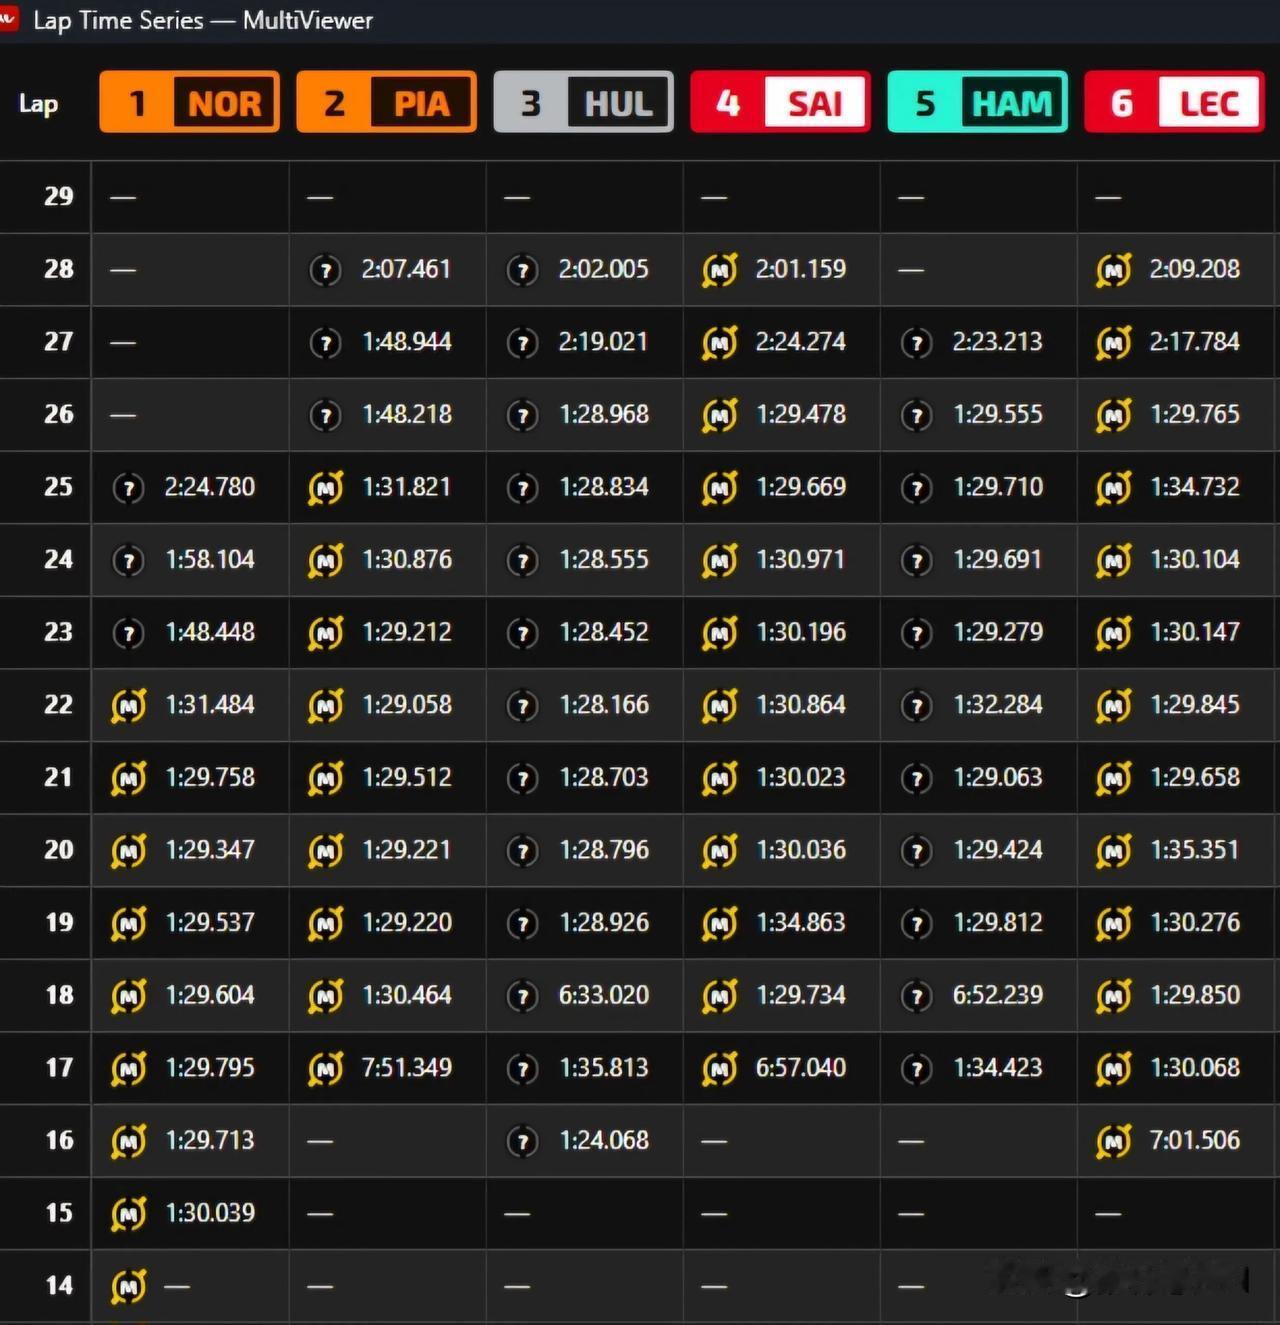Click lap time 1:28.834
The height and width of the screenshot is (1325, 1280).
(x=604, y=487)
